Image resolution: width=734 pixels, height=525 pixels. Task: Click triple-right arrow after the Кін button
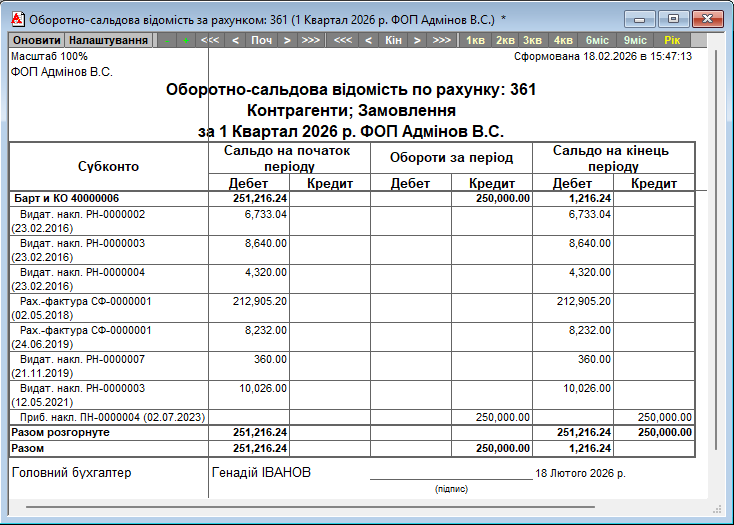tap(442, 40)
